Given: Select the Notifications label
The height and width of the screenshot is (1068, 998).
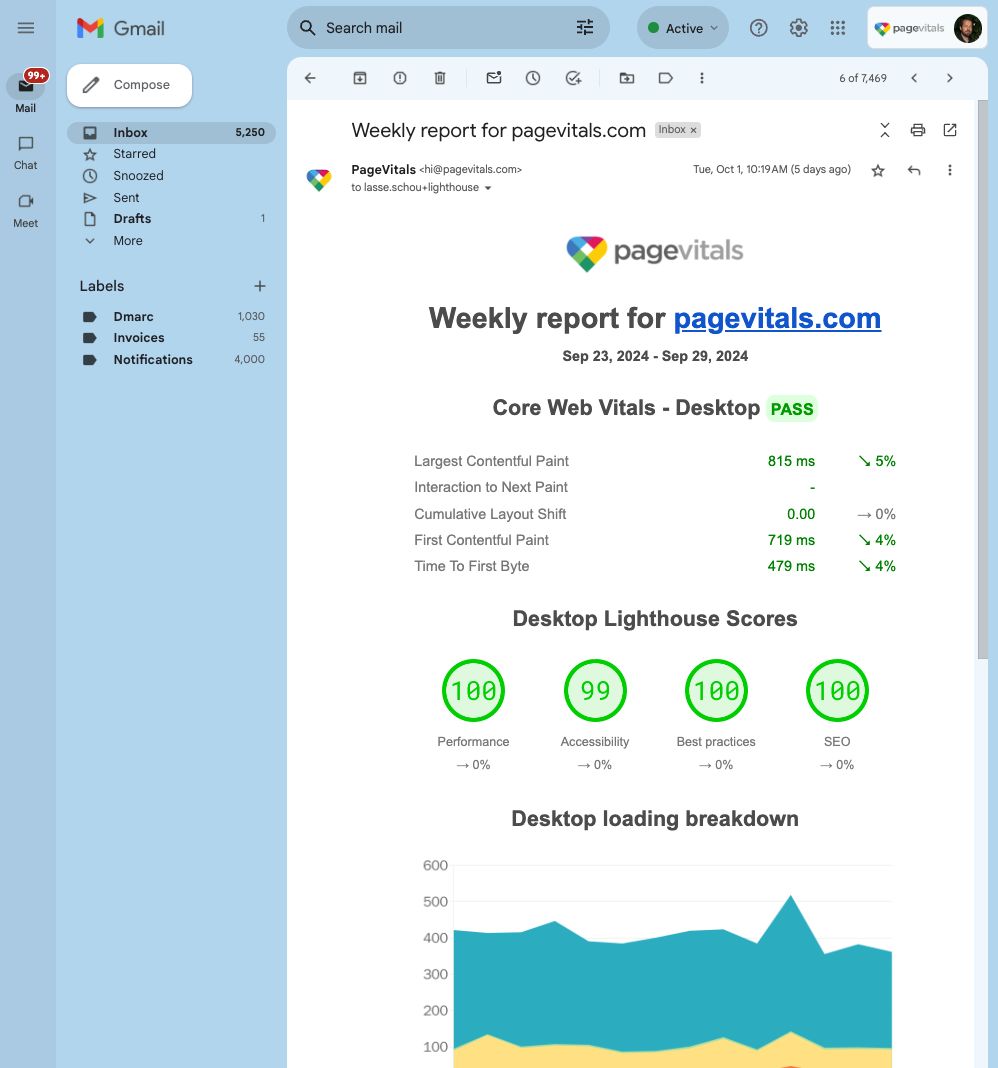Looking at the screenshot, I should (x=152, y=360).
